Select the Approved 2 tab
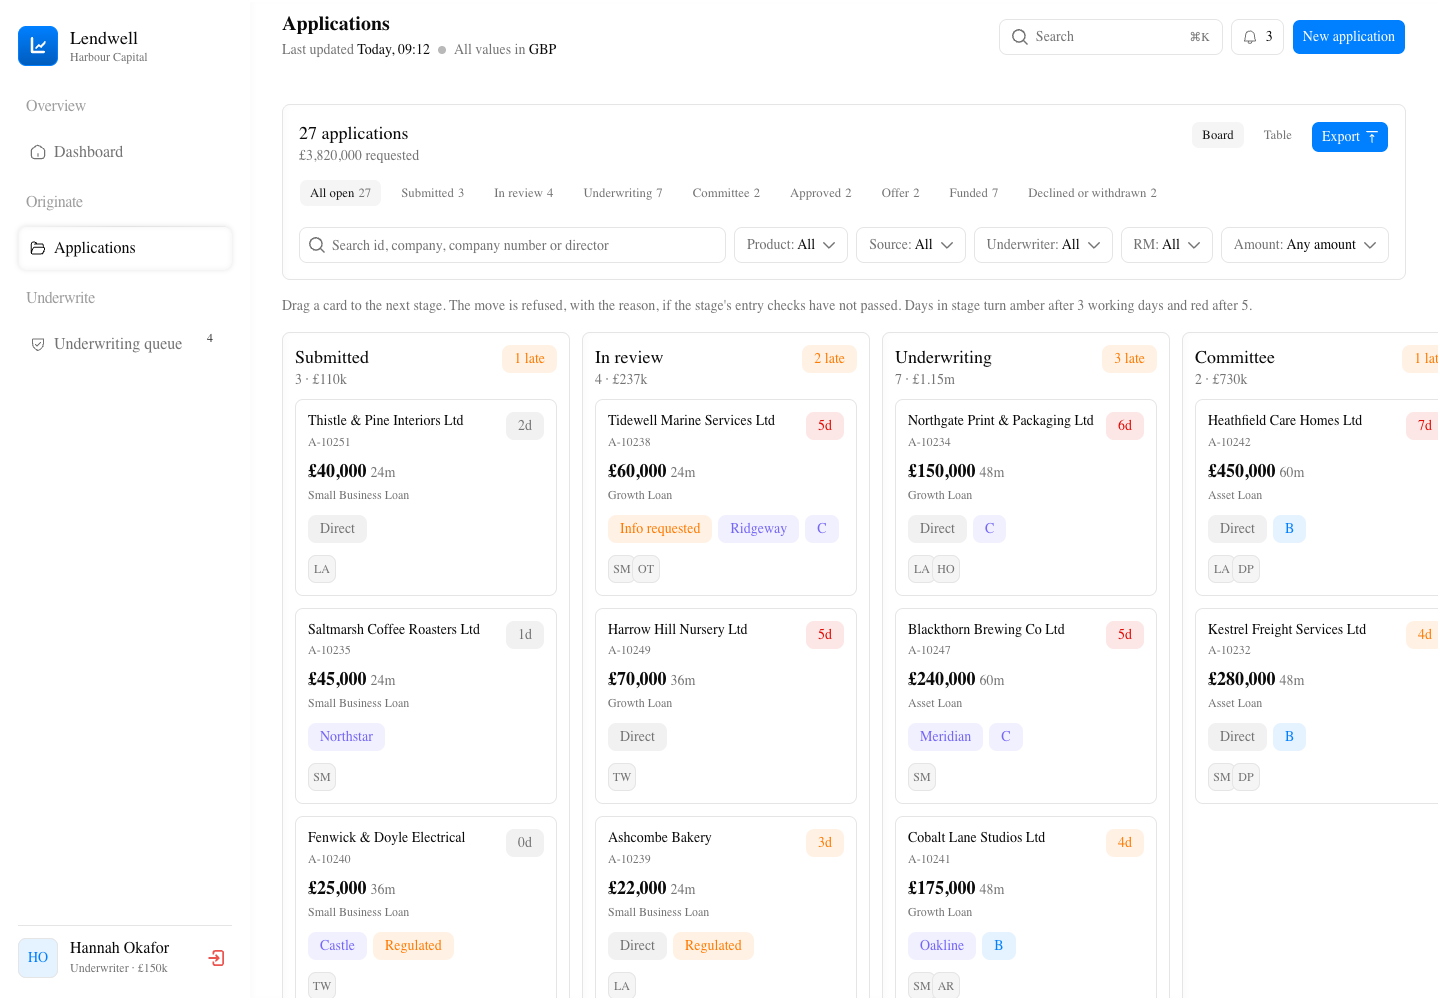The image size is (1440, 1000). click(821, 193)
